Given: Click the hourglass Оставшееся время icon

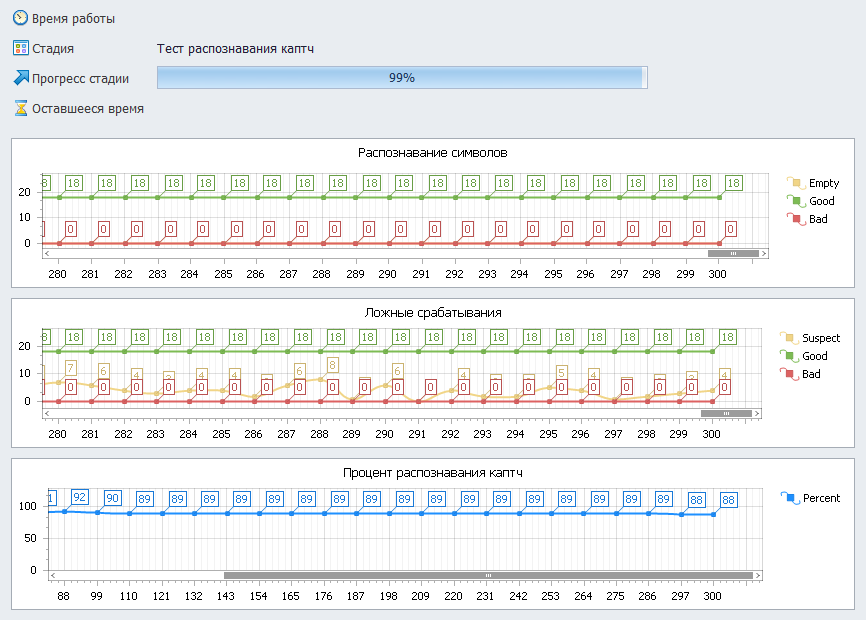Looking at the screenshot, I should pos(20,108).
